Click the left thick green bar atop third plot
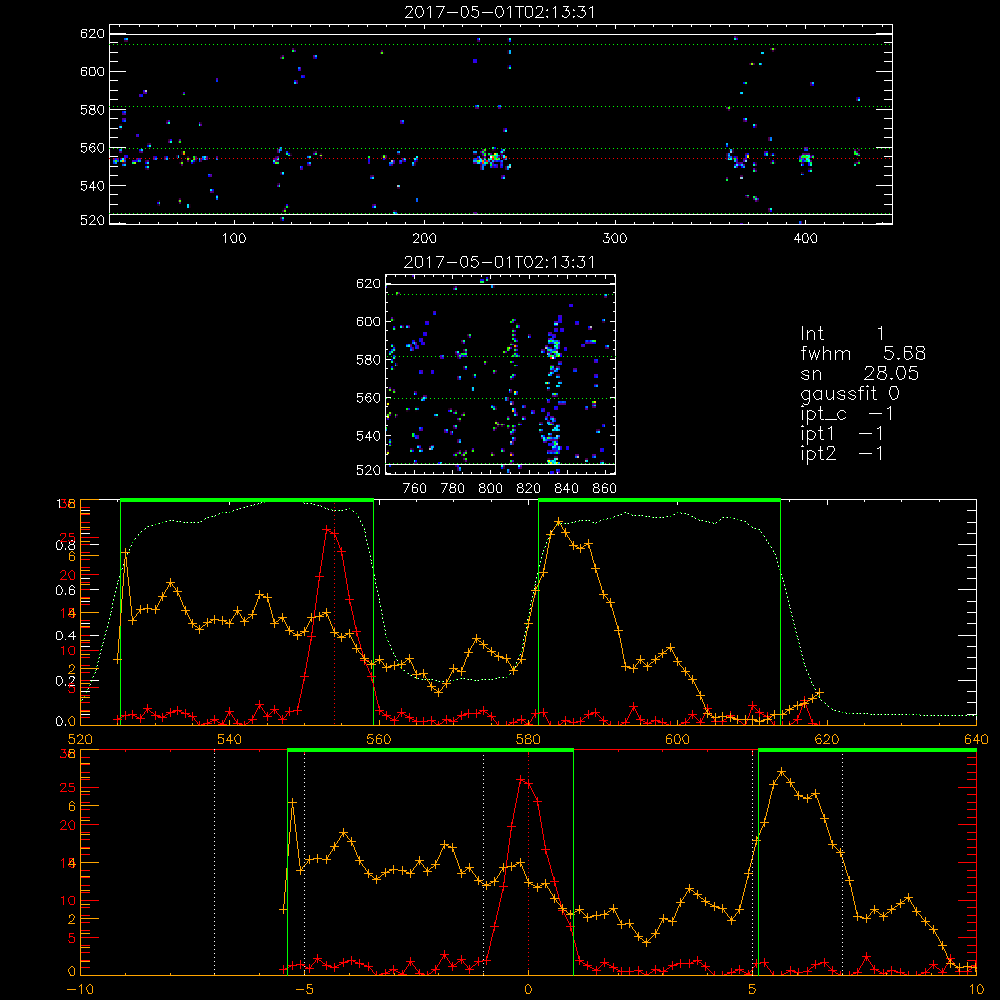This screenshot has width=1000, height=1000. (247, 500)
